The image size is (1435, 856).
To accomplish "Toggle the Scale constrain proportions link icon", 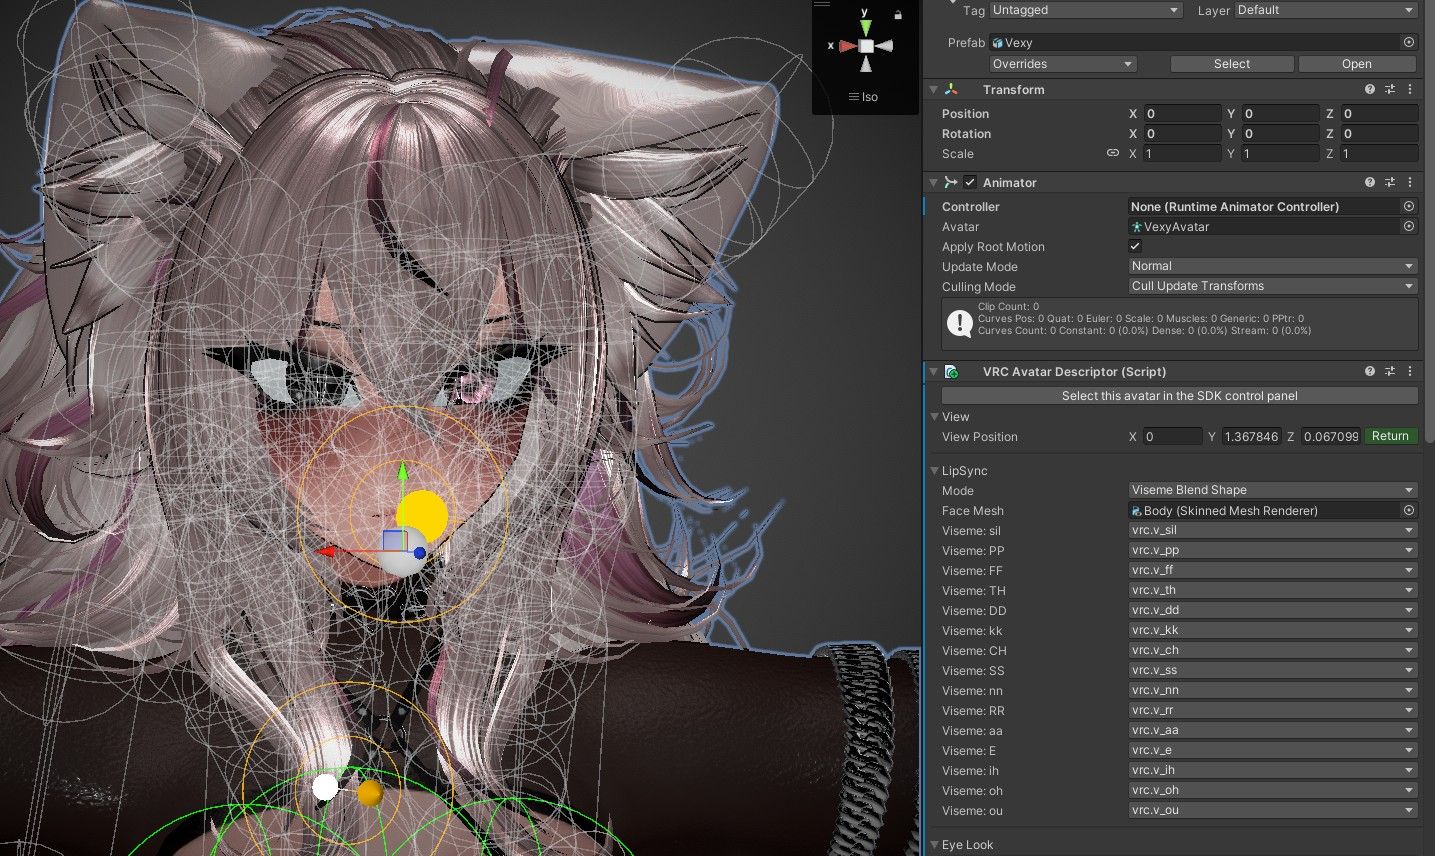I will [x=1113, y=153].
